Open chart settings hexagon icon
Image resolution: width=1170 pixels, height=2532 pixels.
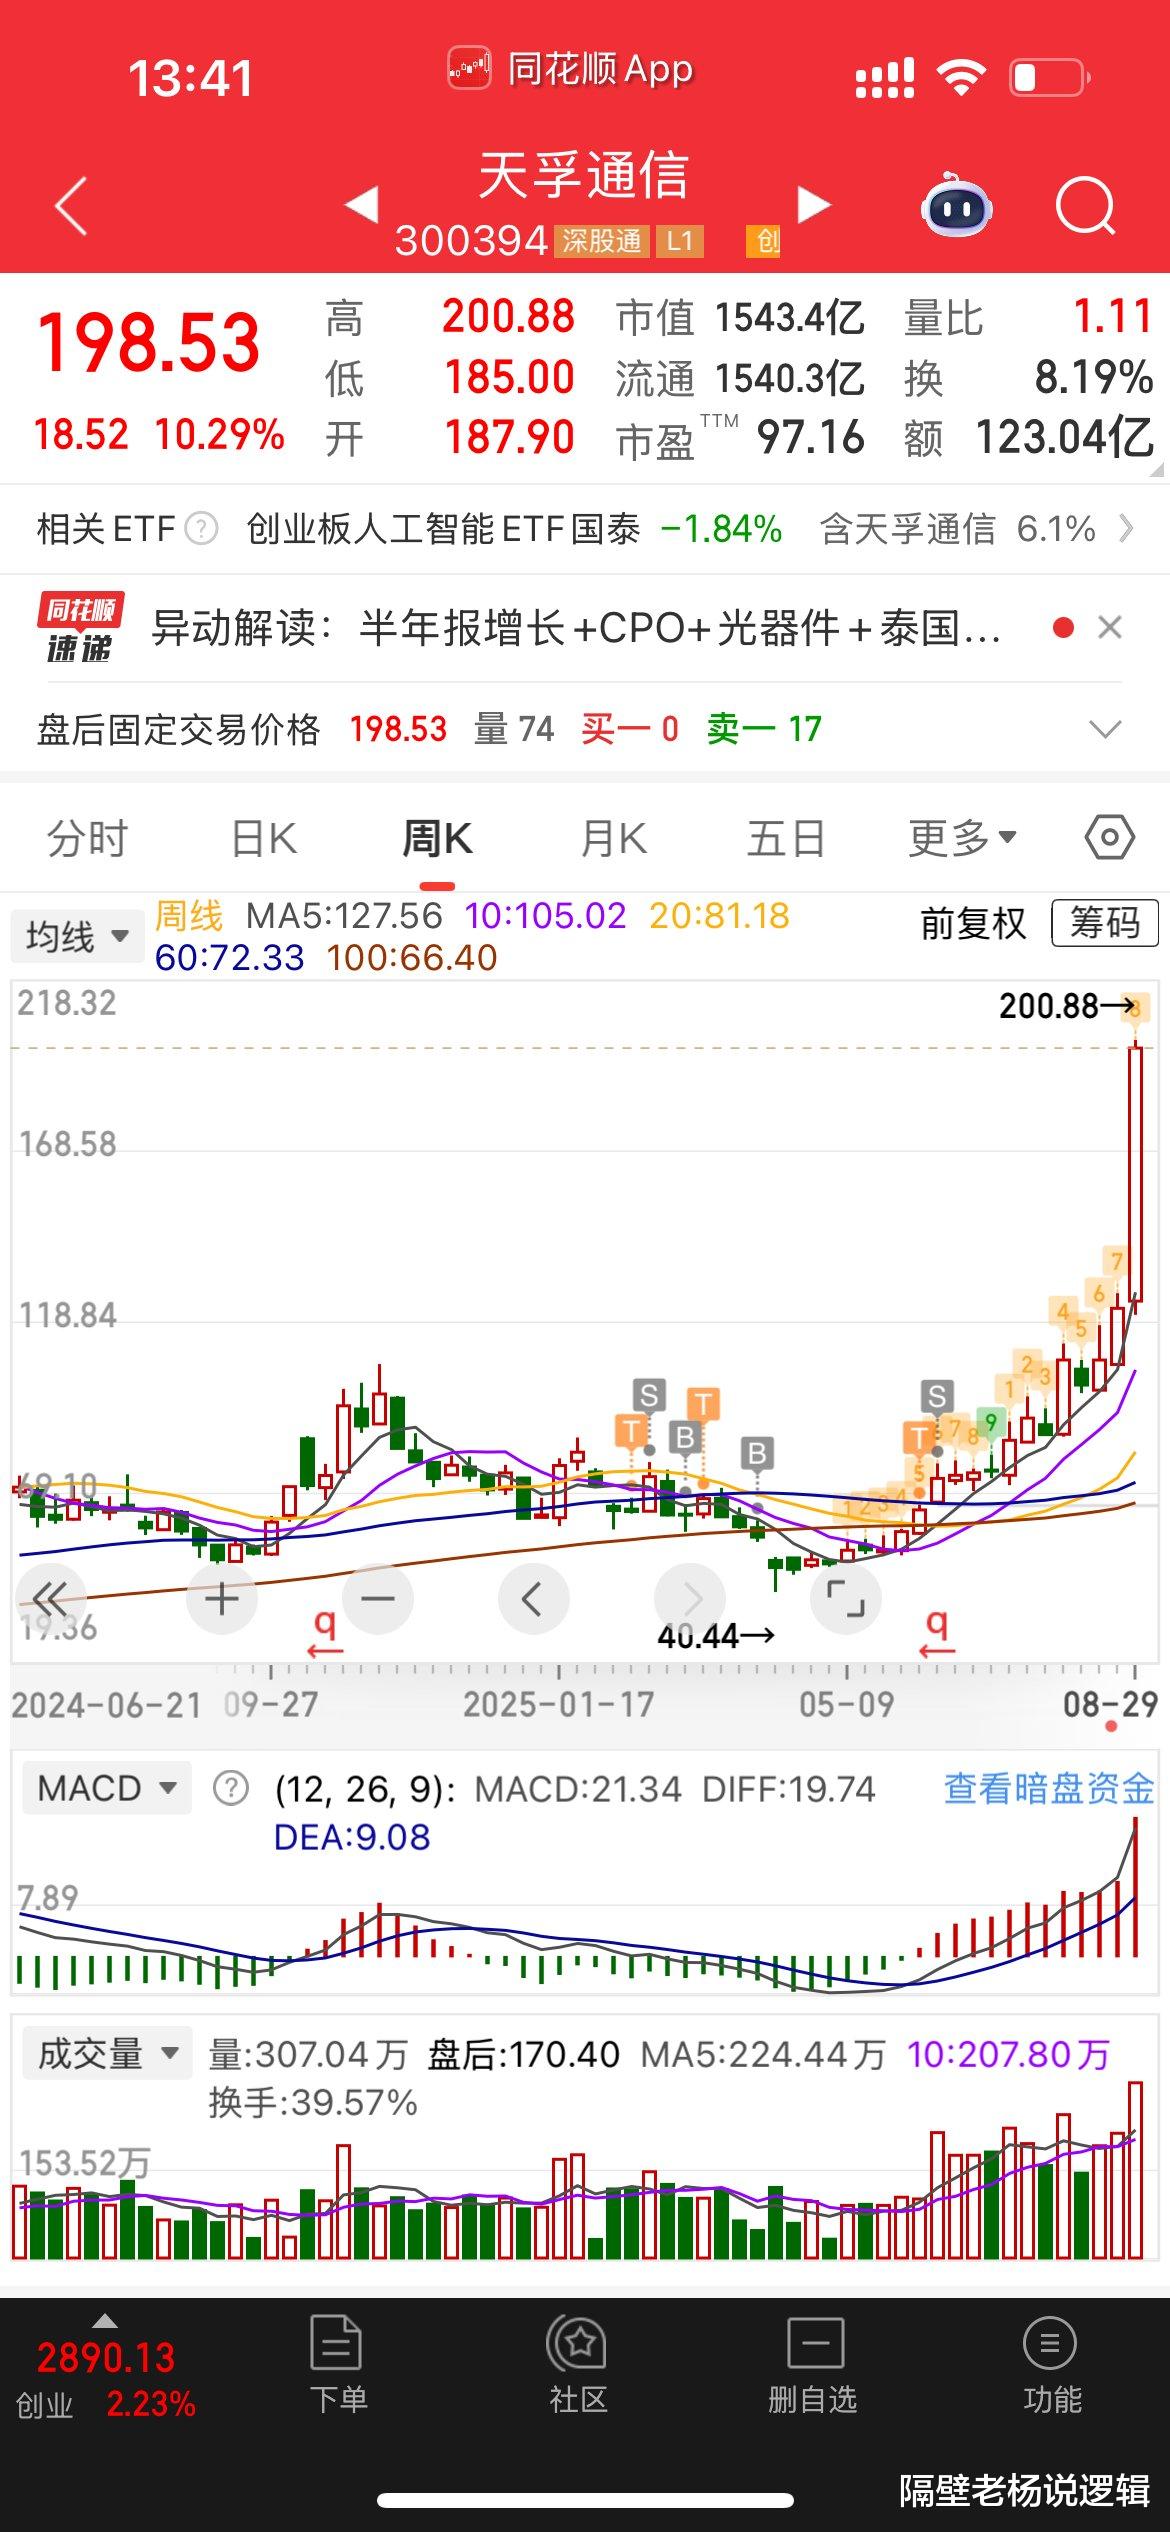click(x=1109, y=837)
